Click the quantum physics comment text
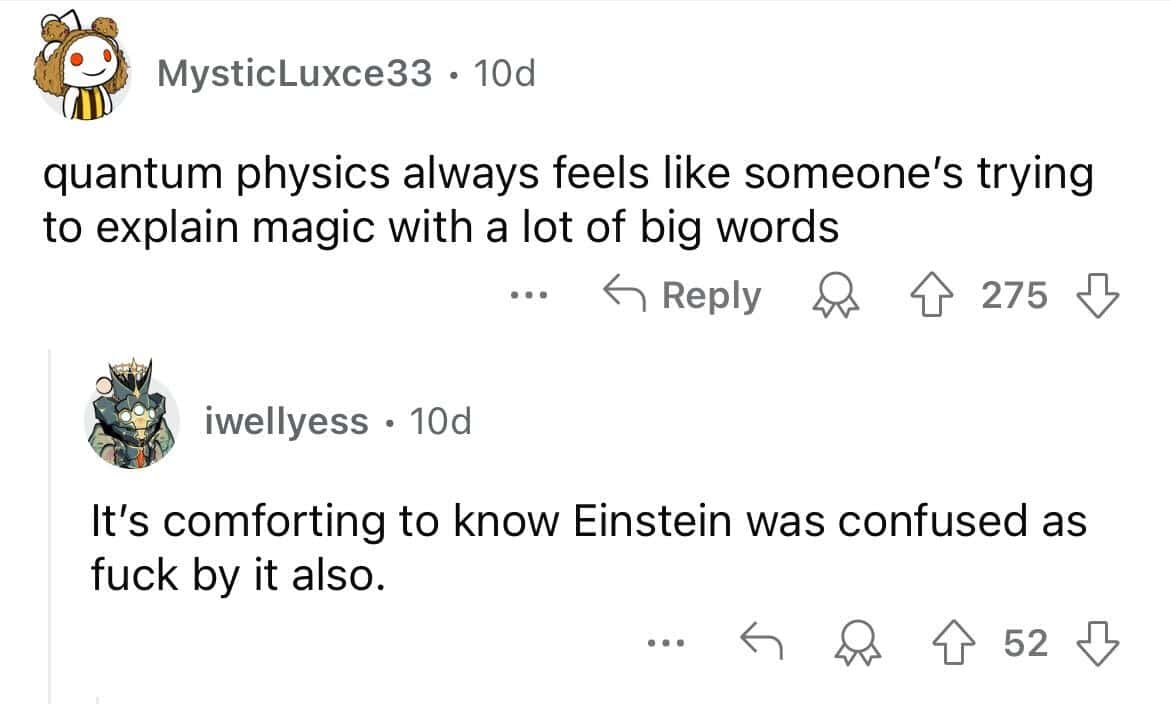The image size is (1170, 704). coord(565,200)
